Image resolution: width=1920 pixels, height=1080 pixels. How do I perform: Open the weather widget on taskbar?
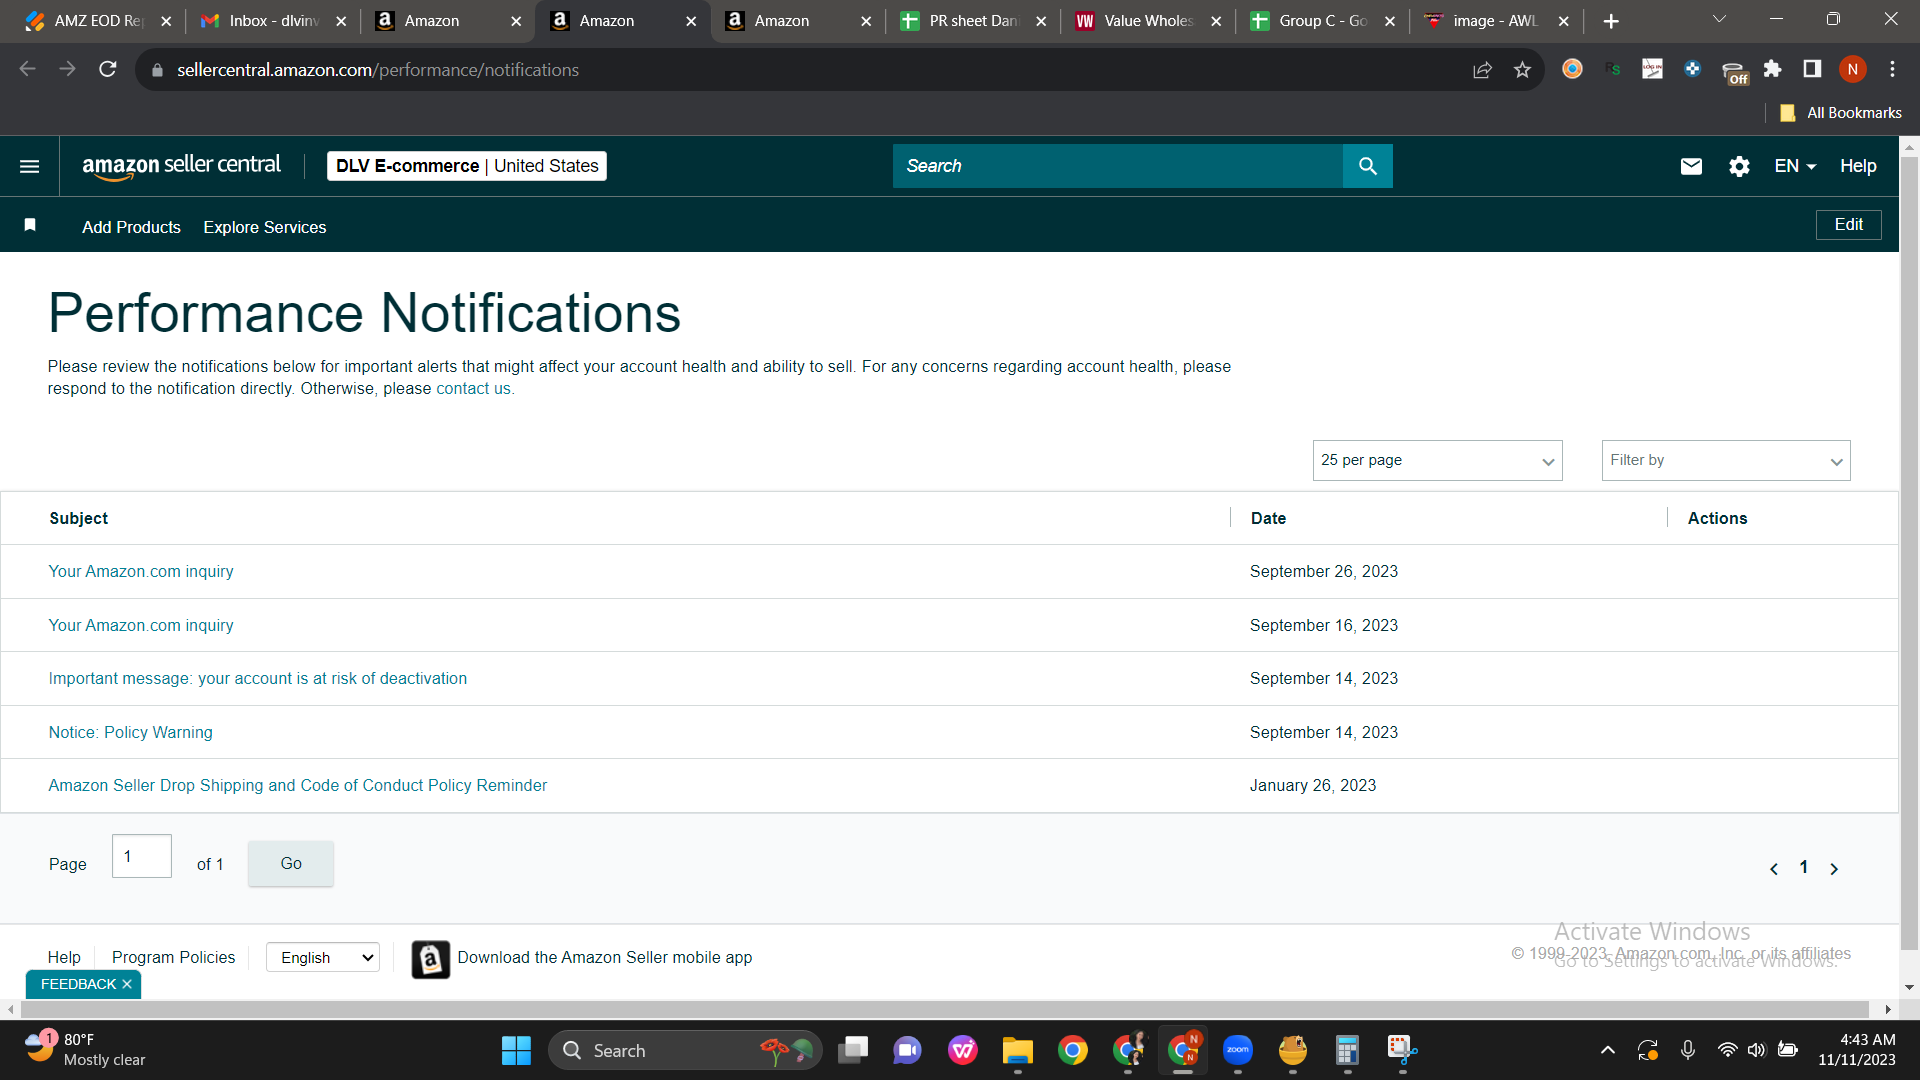[86, 1050]
